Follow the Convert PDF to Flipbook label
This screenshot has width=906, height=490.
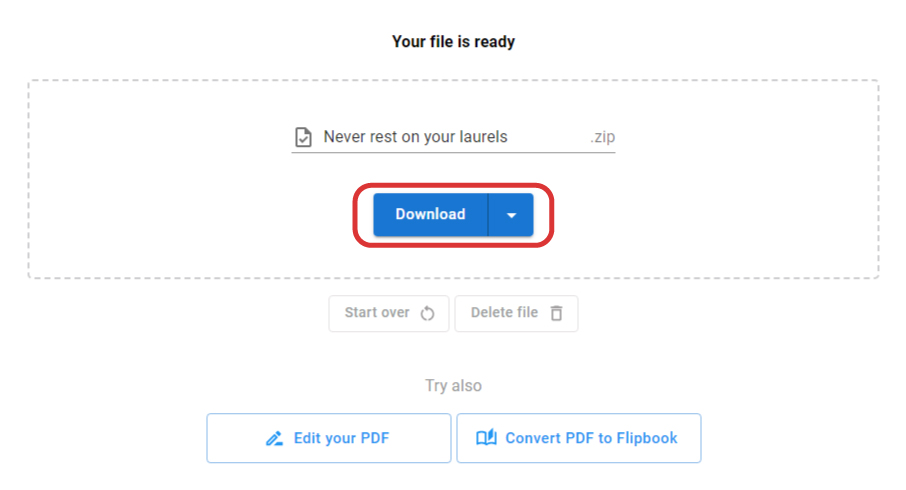pyautogui.click(x=591, y=438)
